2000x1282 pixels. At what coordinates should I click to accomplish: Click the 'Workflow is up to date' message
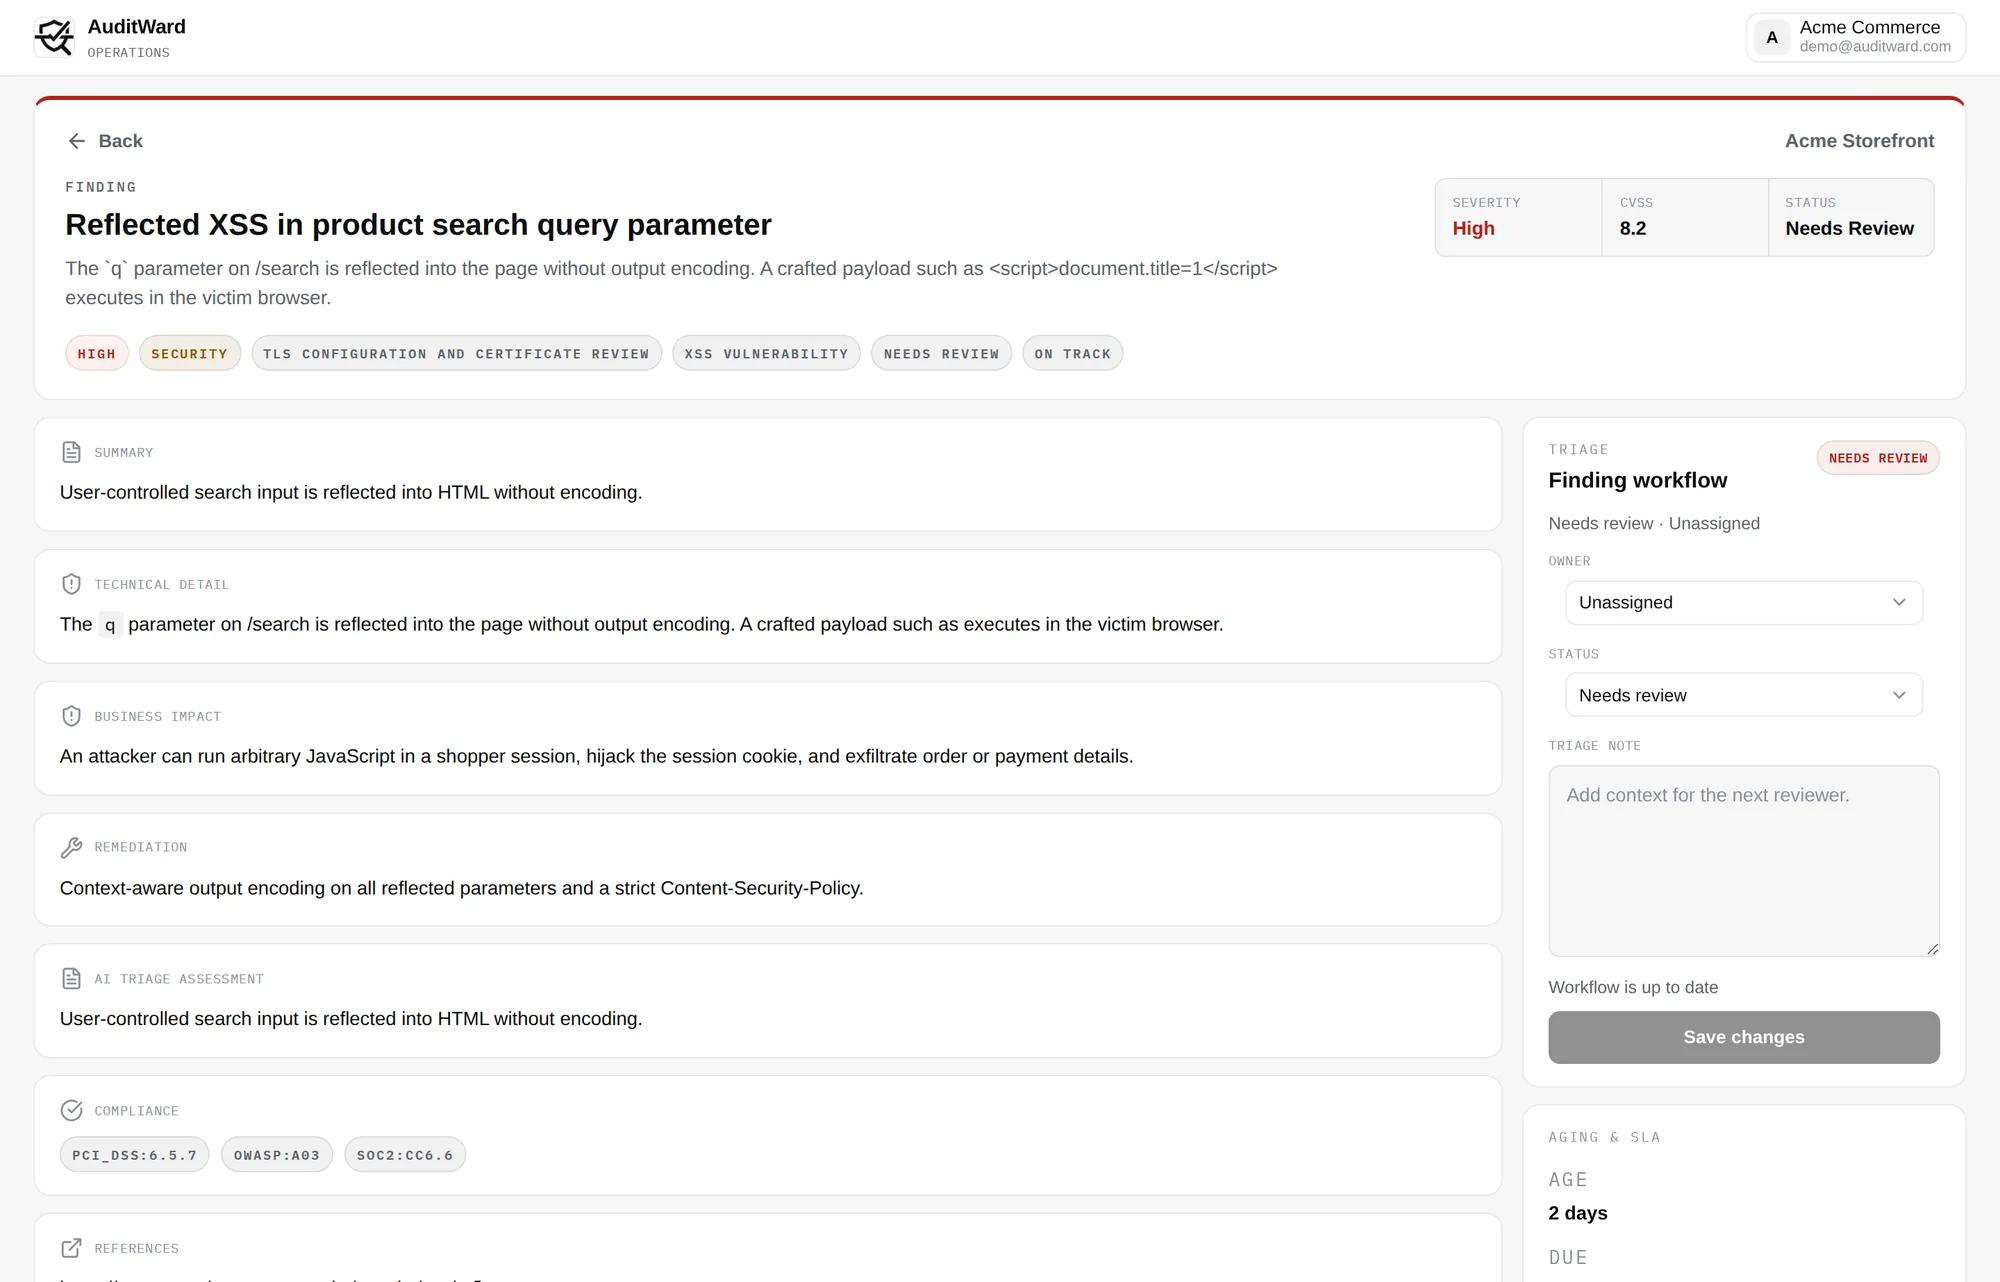pos(1633,987)
